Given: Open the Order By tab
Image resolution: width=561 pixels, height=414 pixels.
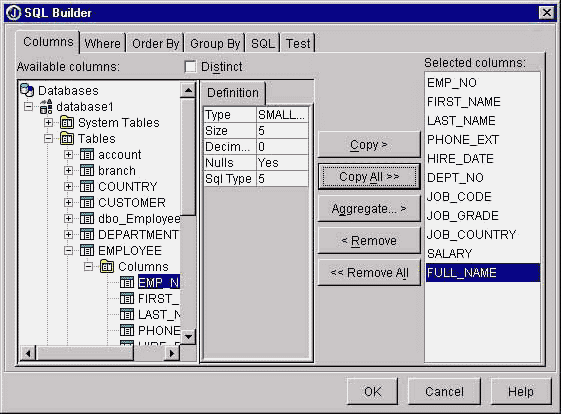Looking at the screenshot, I should click(155, 43).
